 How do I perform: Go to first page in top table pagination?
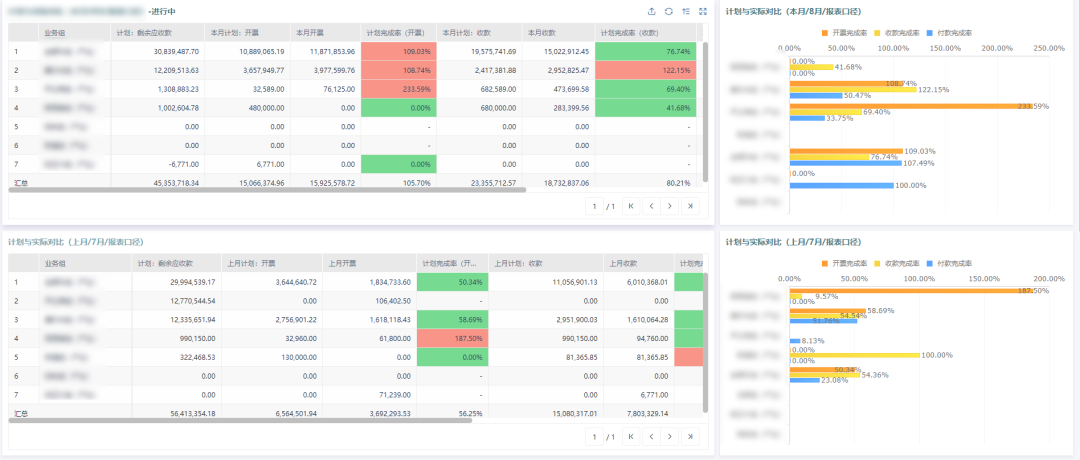click(631, 206)
